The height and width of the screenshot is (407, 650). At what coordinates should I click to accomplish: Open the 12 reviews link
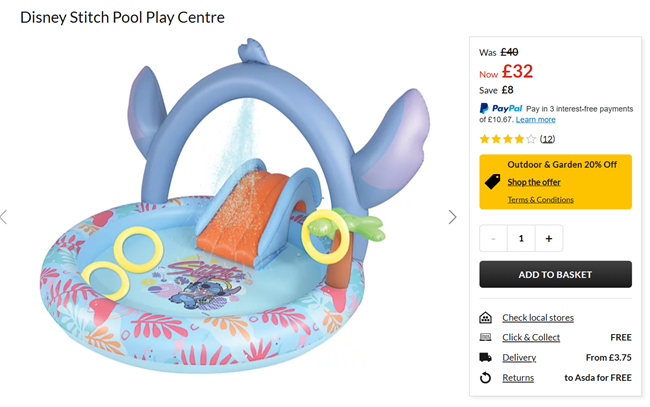(548, 139)
